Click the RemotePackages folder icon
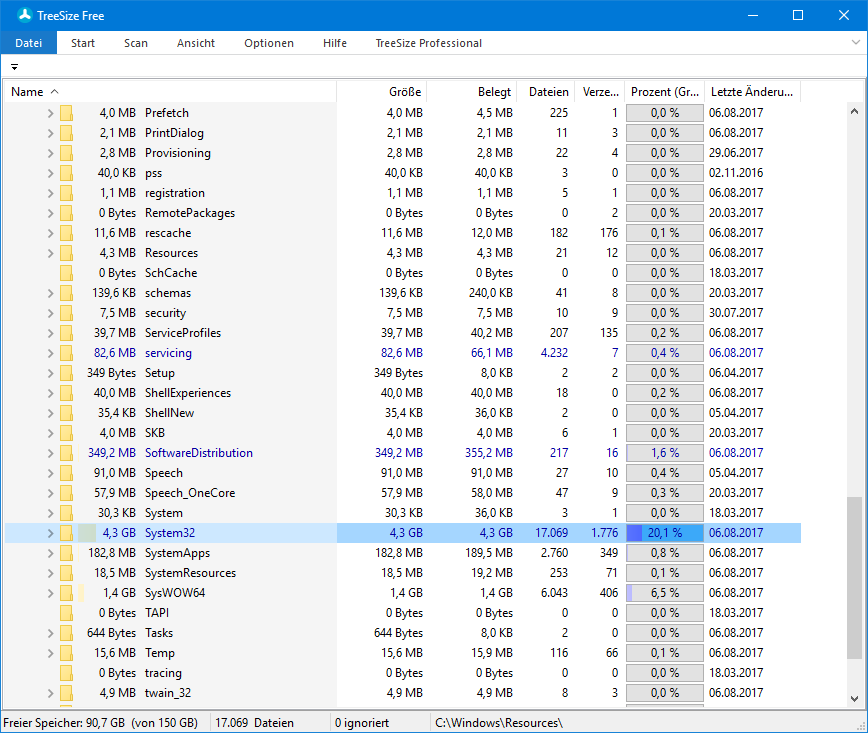 click(66, 213)
